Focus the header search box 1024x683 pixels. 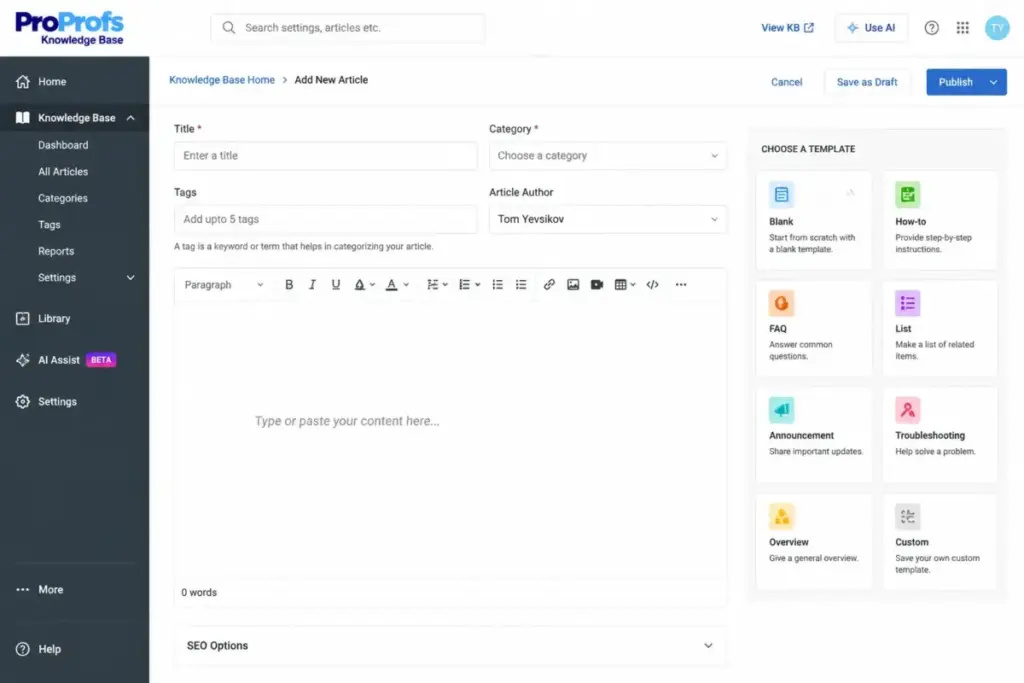pyautogui.click(x=347, y=27)
